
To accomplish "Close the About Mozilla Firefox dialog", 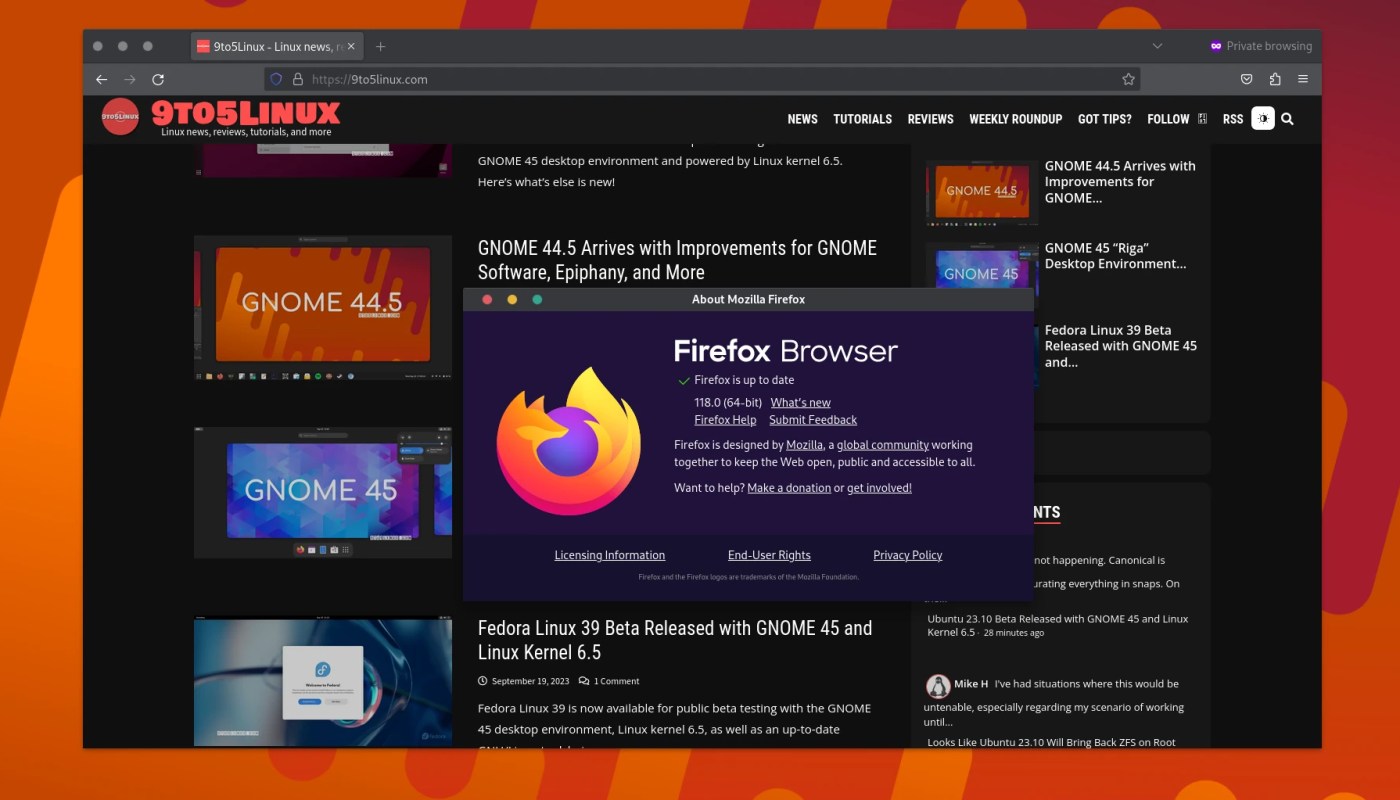I will click(x=487, y=299).
